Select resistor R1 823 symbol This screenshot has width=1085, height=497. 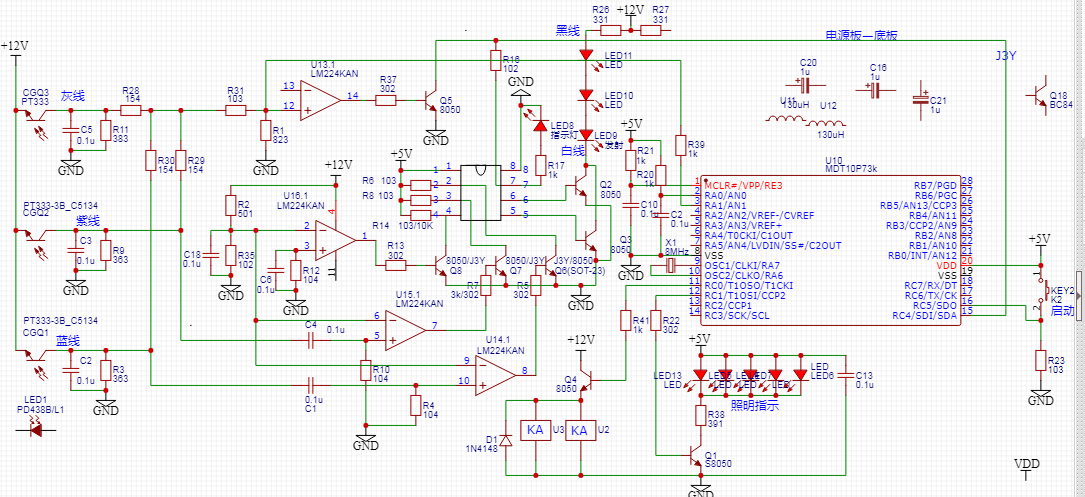(265, 131)
